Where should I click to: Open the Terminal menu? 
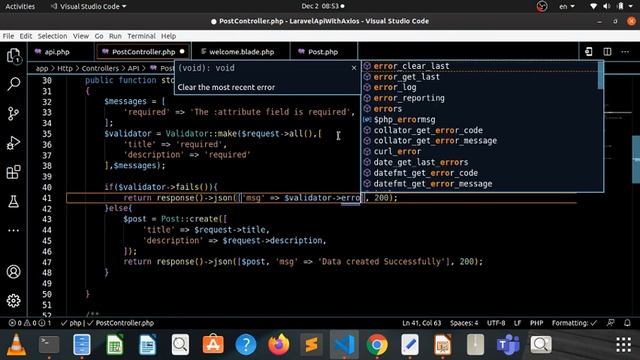pyautogui.click(x=141, y=36)
